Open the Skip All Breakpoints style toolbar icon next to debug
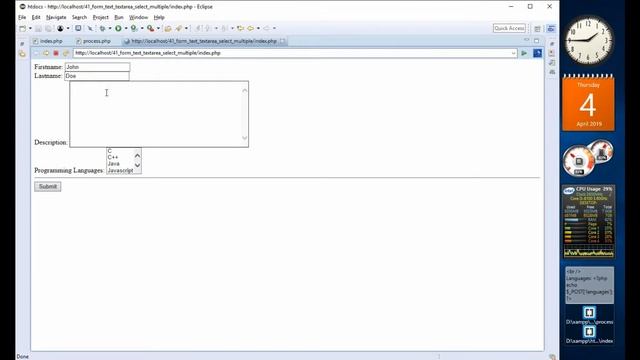The width and height of the screenshot is (640, 360). coord(90,29)
